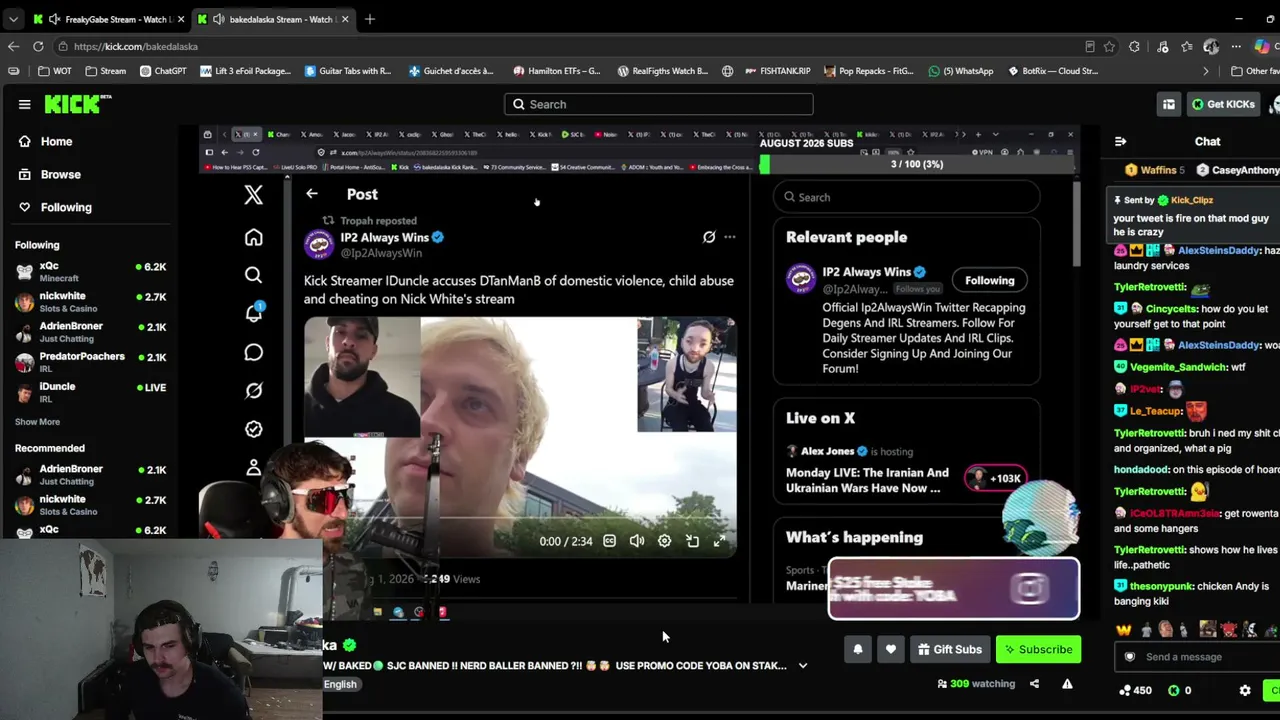Share the stream via share icon
1280x720 pixels.
(x=1034, y=684)
